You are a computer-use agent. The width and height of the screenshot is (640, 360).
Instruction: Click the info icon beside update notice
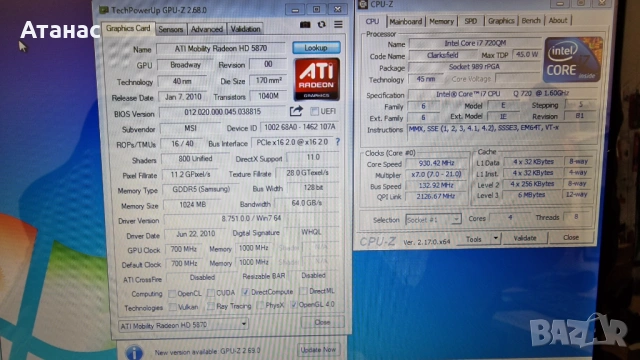click(x=134, y=352)
